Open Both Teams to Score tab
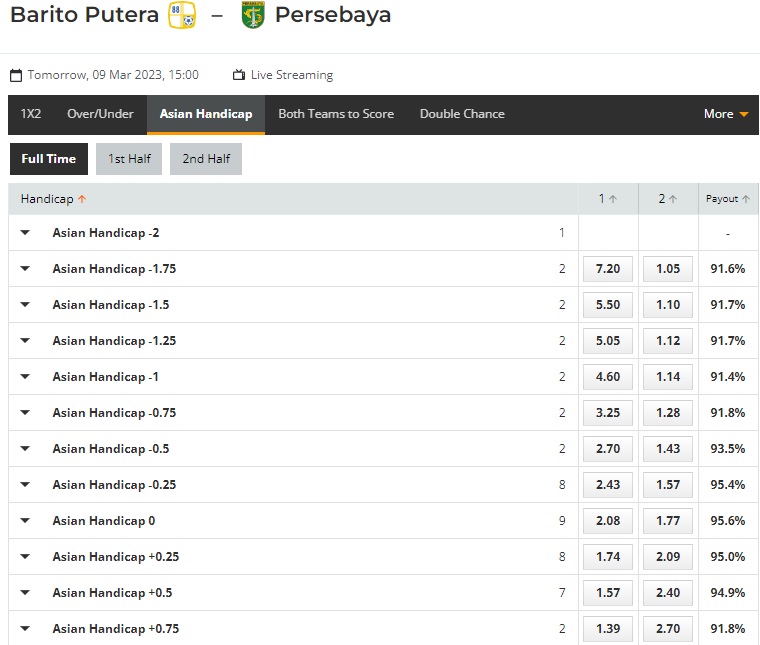 pos(336,114)
